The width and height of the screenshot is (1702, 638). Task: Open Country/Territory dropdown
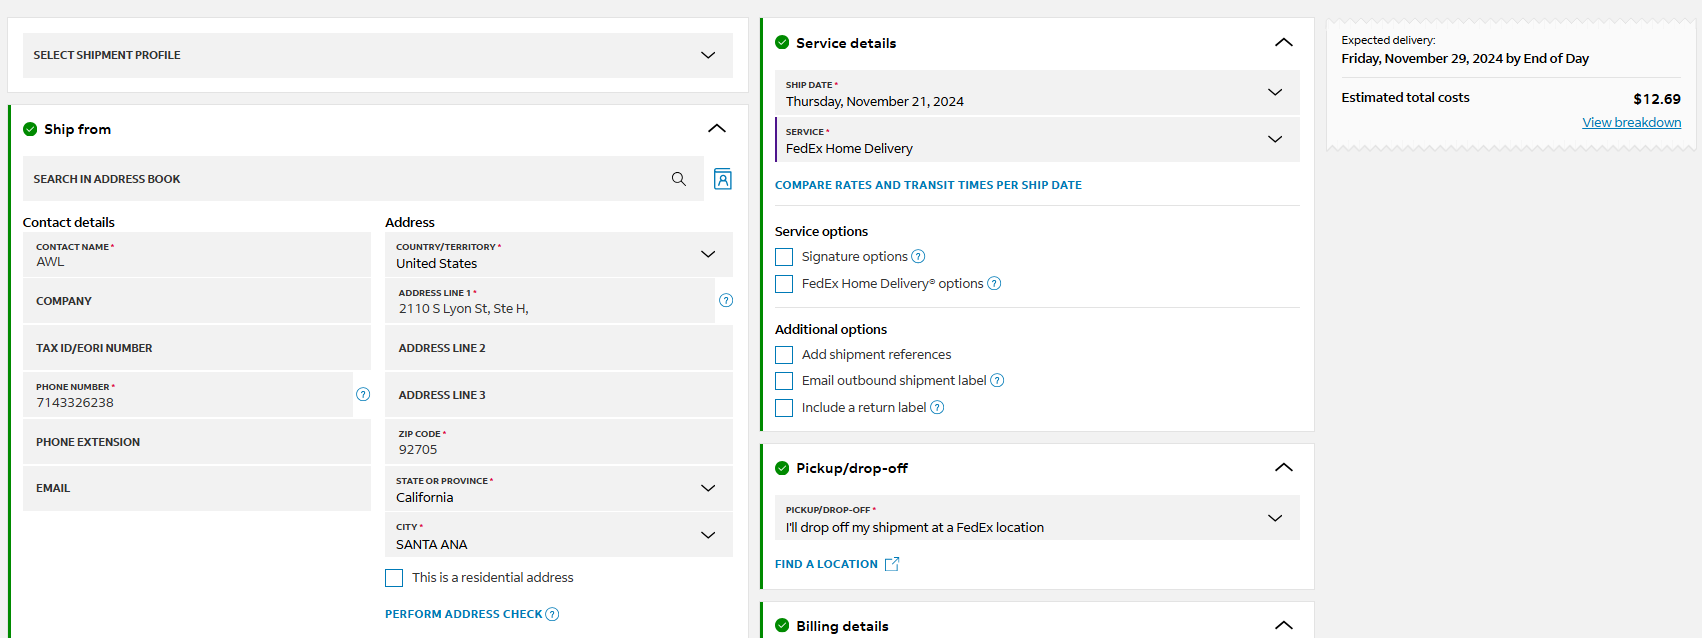559,254
